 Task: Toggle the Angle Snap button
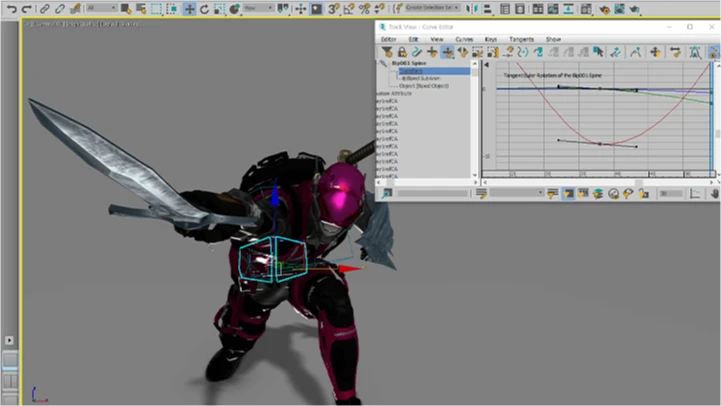click(x=349, y=8)
